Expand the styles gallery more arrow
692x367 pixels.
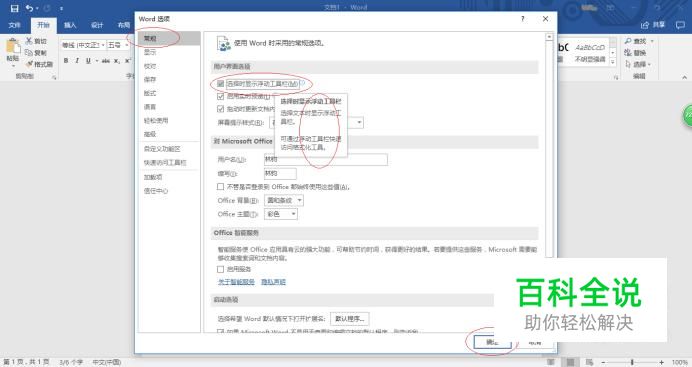613,63
